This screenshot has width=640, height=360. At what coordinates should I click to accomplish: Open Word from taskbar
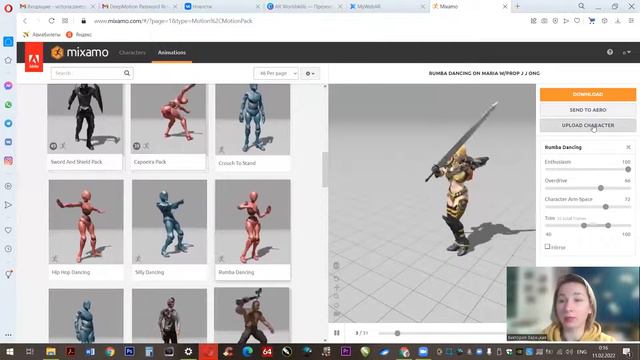(x=90, y=351)
